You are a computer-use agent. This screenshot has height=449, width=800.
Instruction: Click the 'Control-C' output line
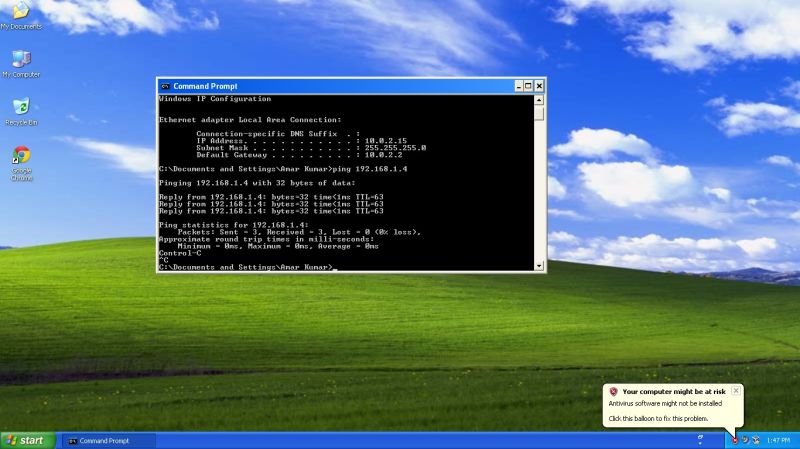[x=180, y=253]
